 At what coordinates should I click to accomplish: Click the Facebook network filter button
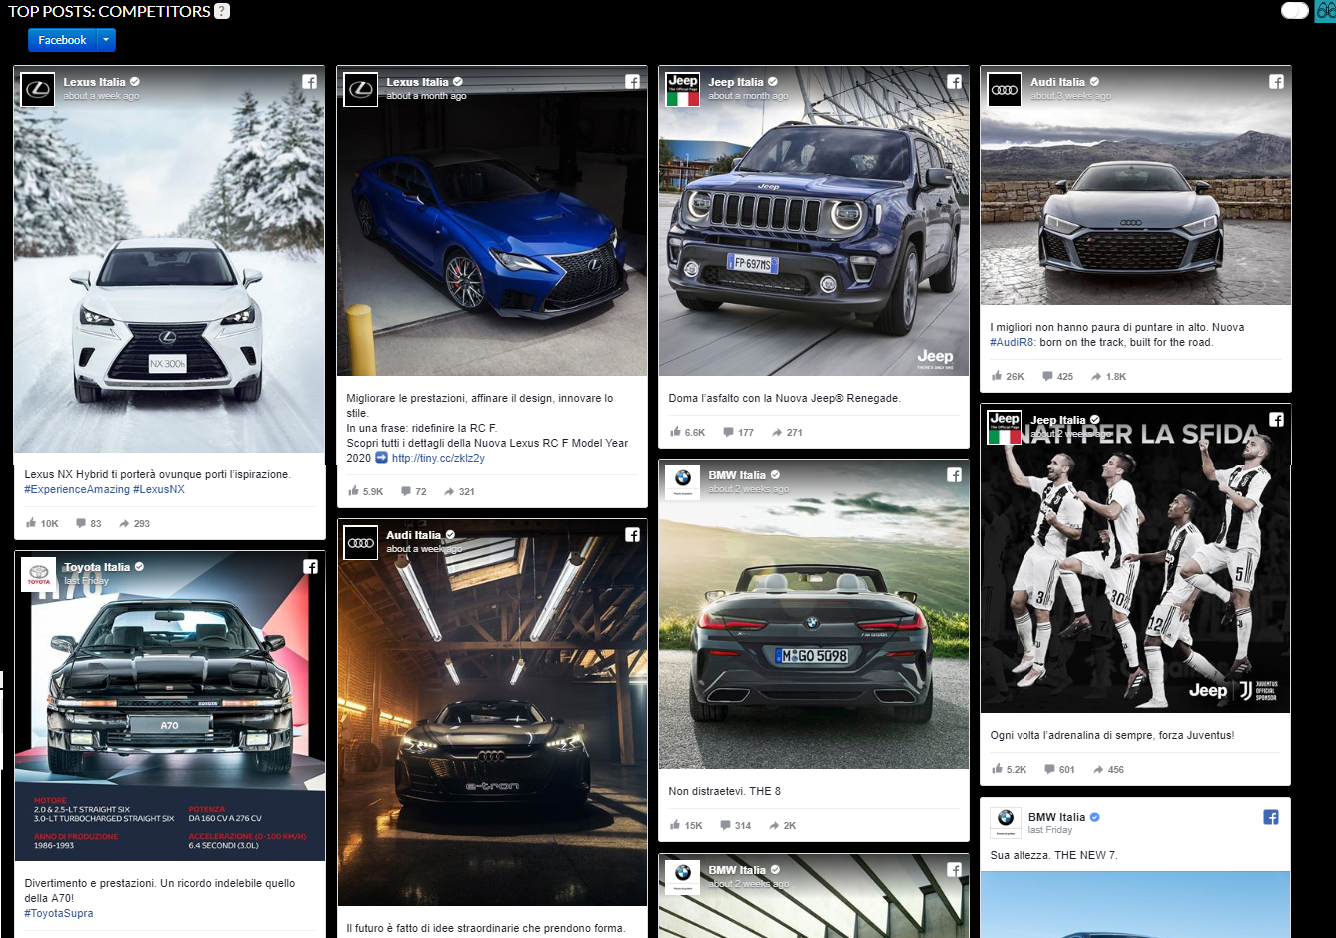[62, 40]
